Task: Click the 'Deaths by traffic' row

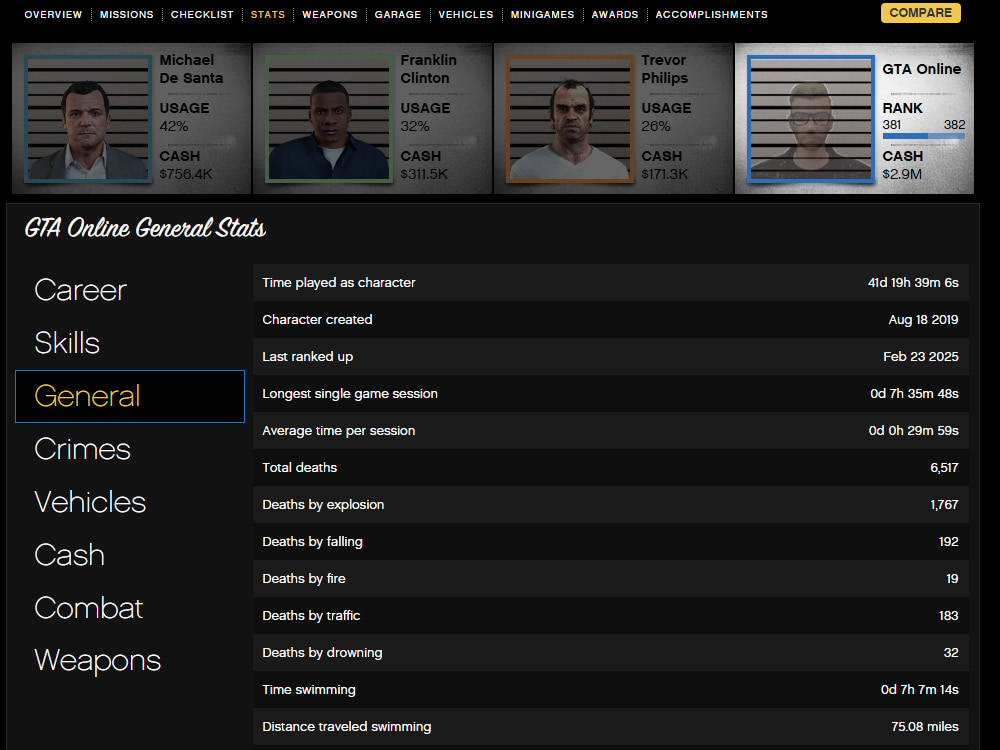Action: [611, 615]
